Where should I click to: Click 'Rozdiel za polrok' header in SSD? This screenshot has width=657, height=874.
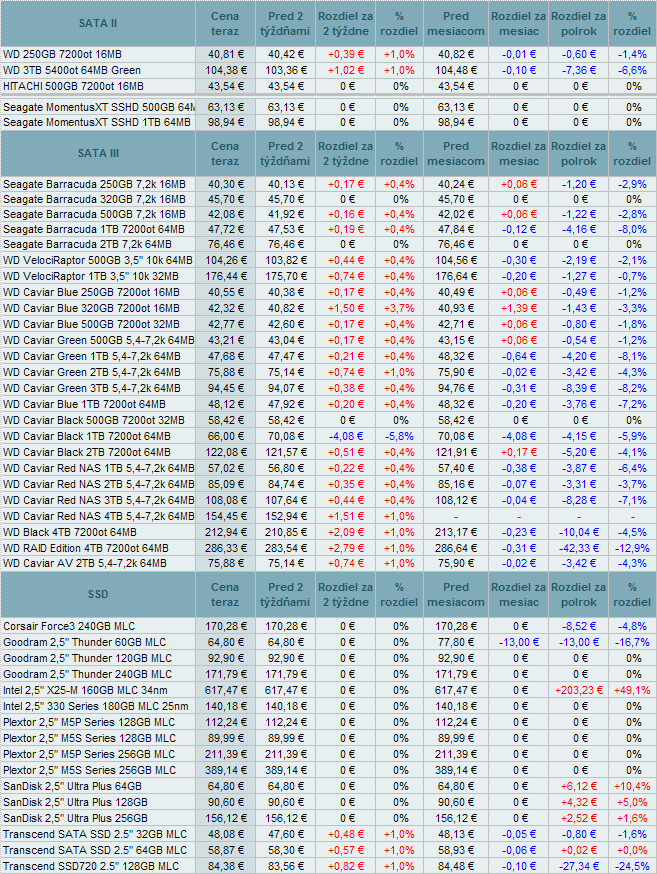tap(578, 594)
